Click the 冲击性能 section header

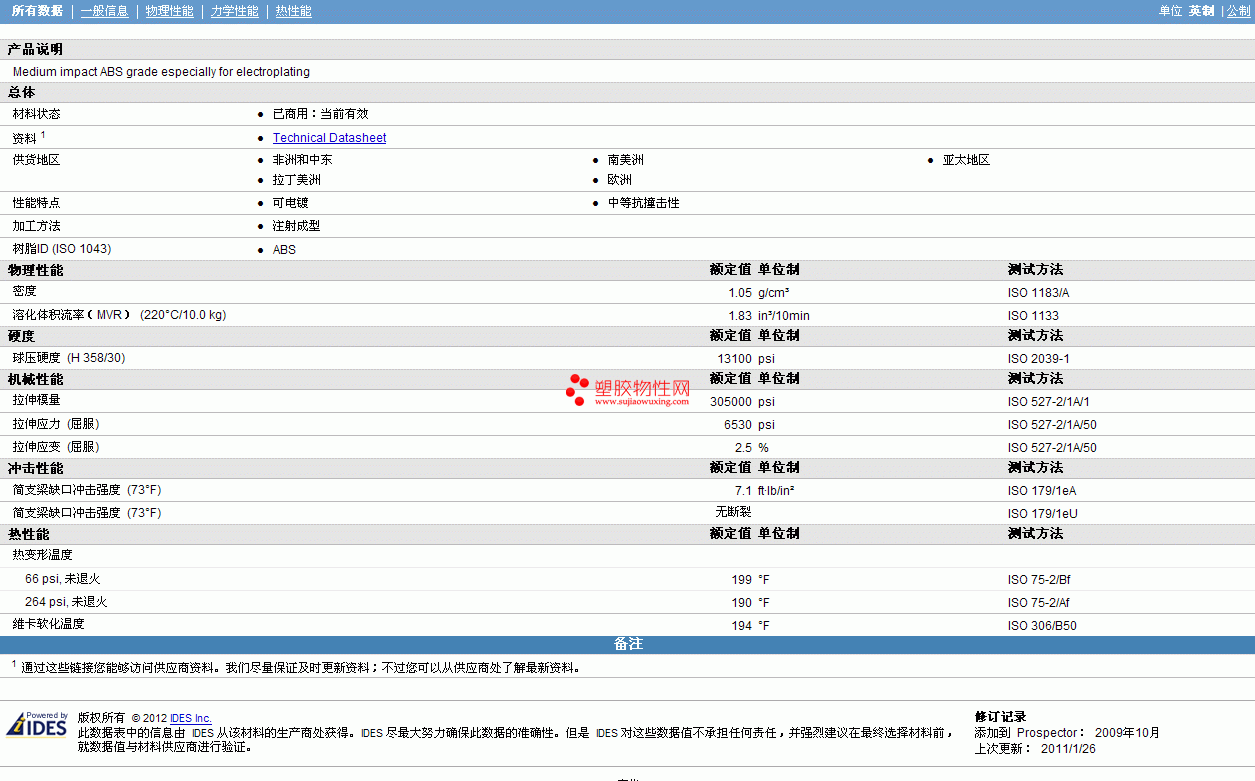pos(35,468)
